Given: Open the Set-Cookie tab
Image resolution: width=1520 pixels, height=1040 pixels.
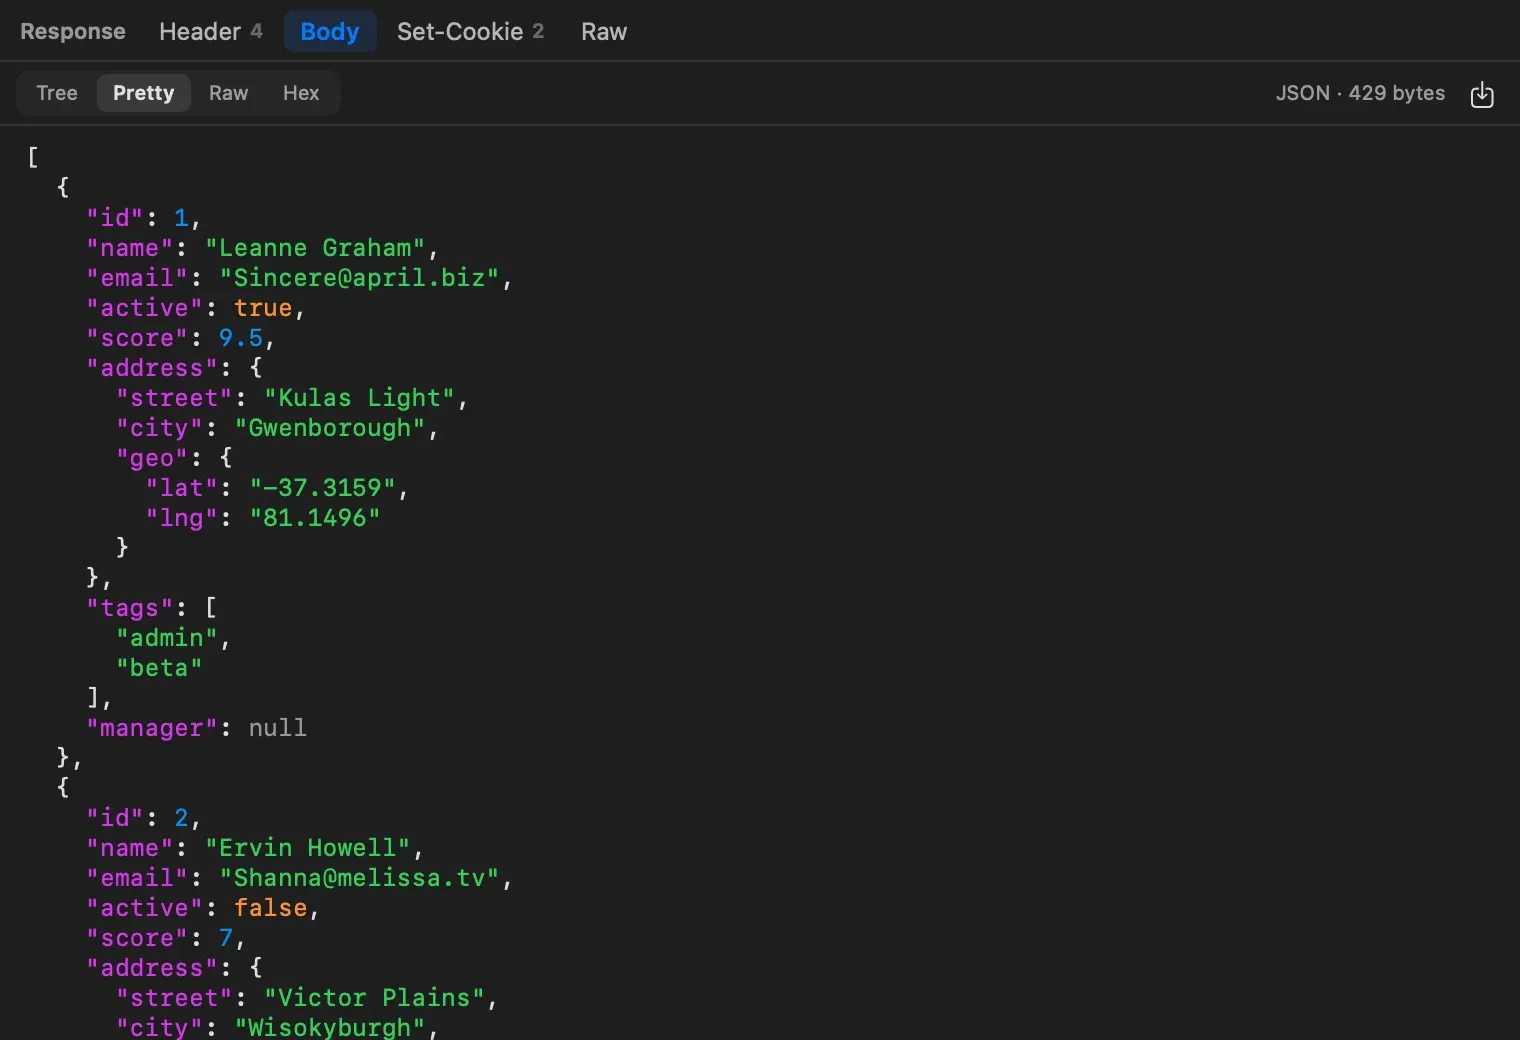Looking at the screenshot, I should coord(471,31).
